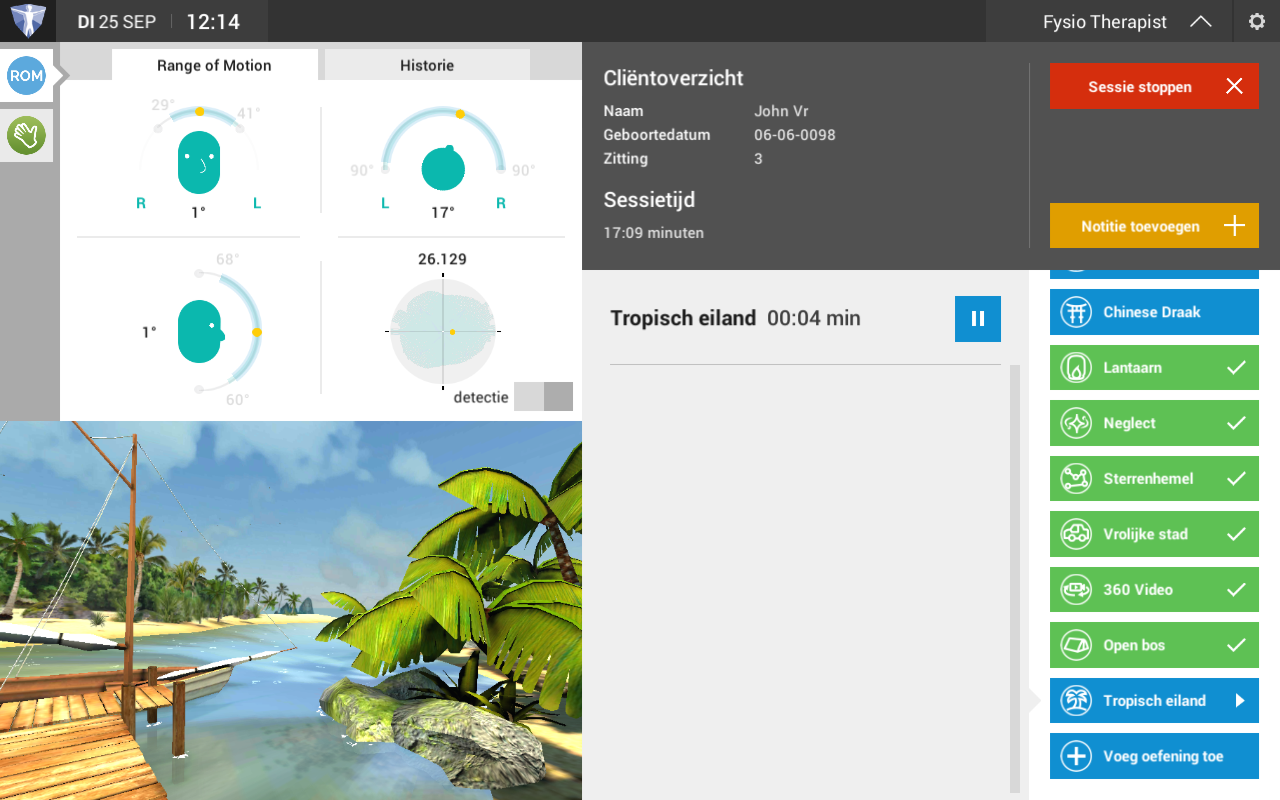This screenshot has width=1280, height=800.
Task: Toggle the Sterrenhemel completed checkmark
Action: tap(1236, 478)
